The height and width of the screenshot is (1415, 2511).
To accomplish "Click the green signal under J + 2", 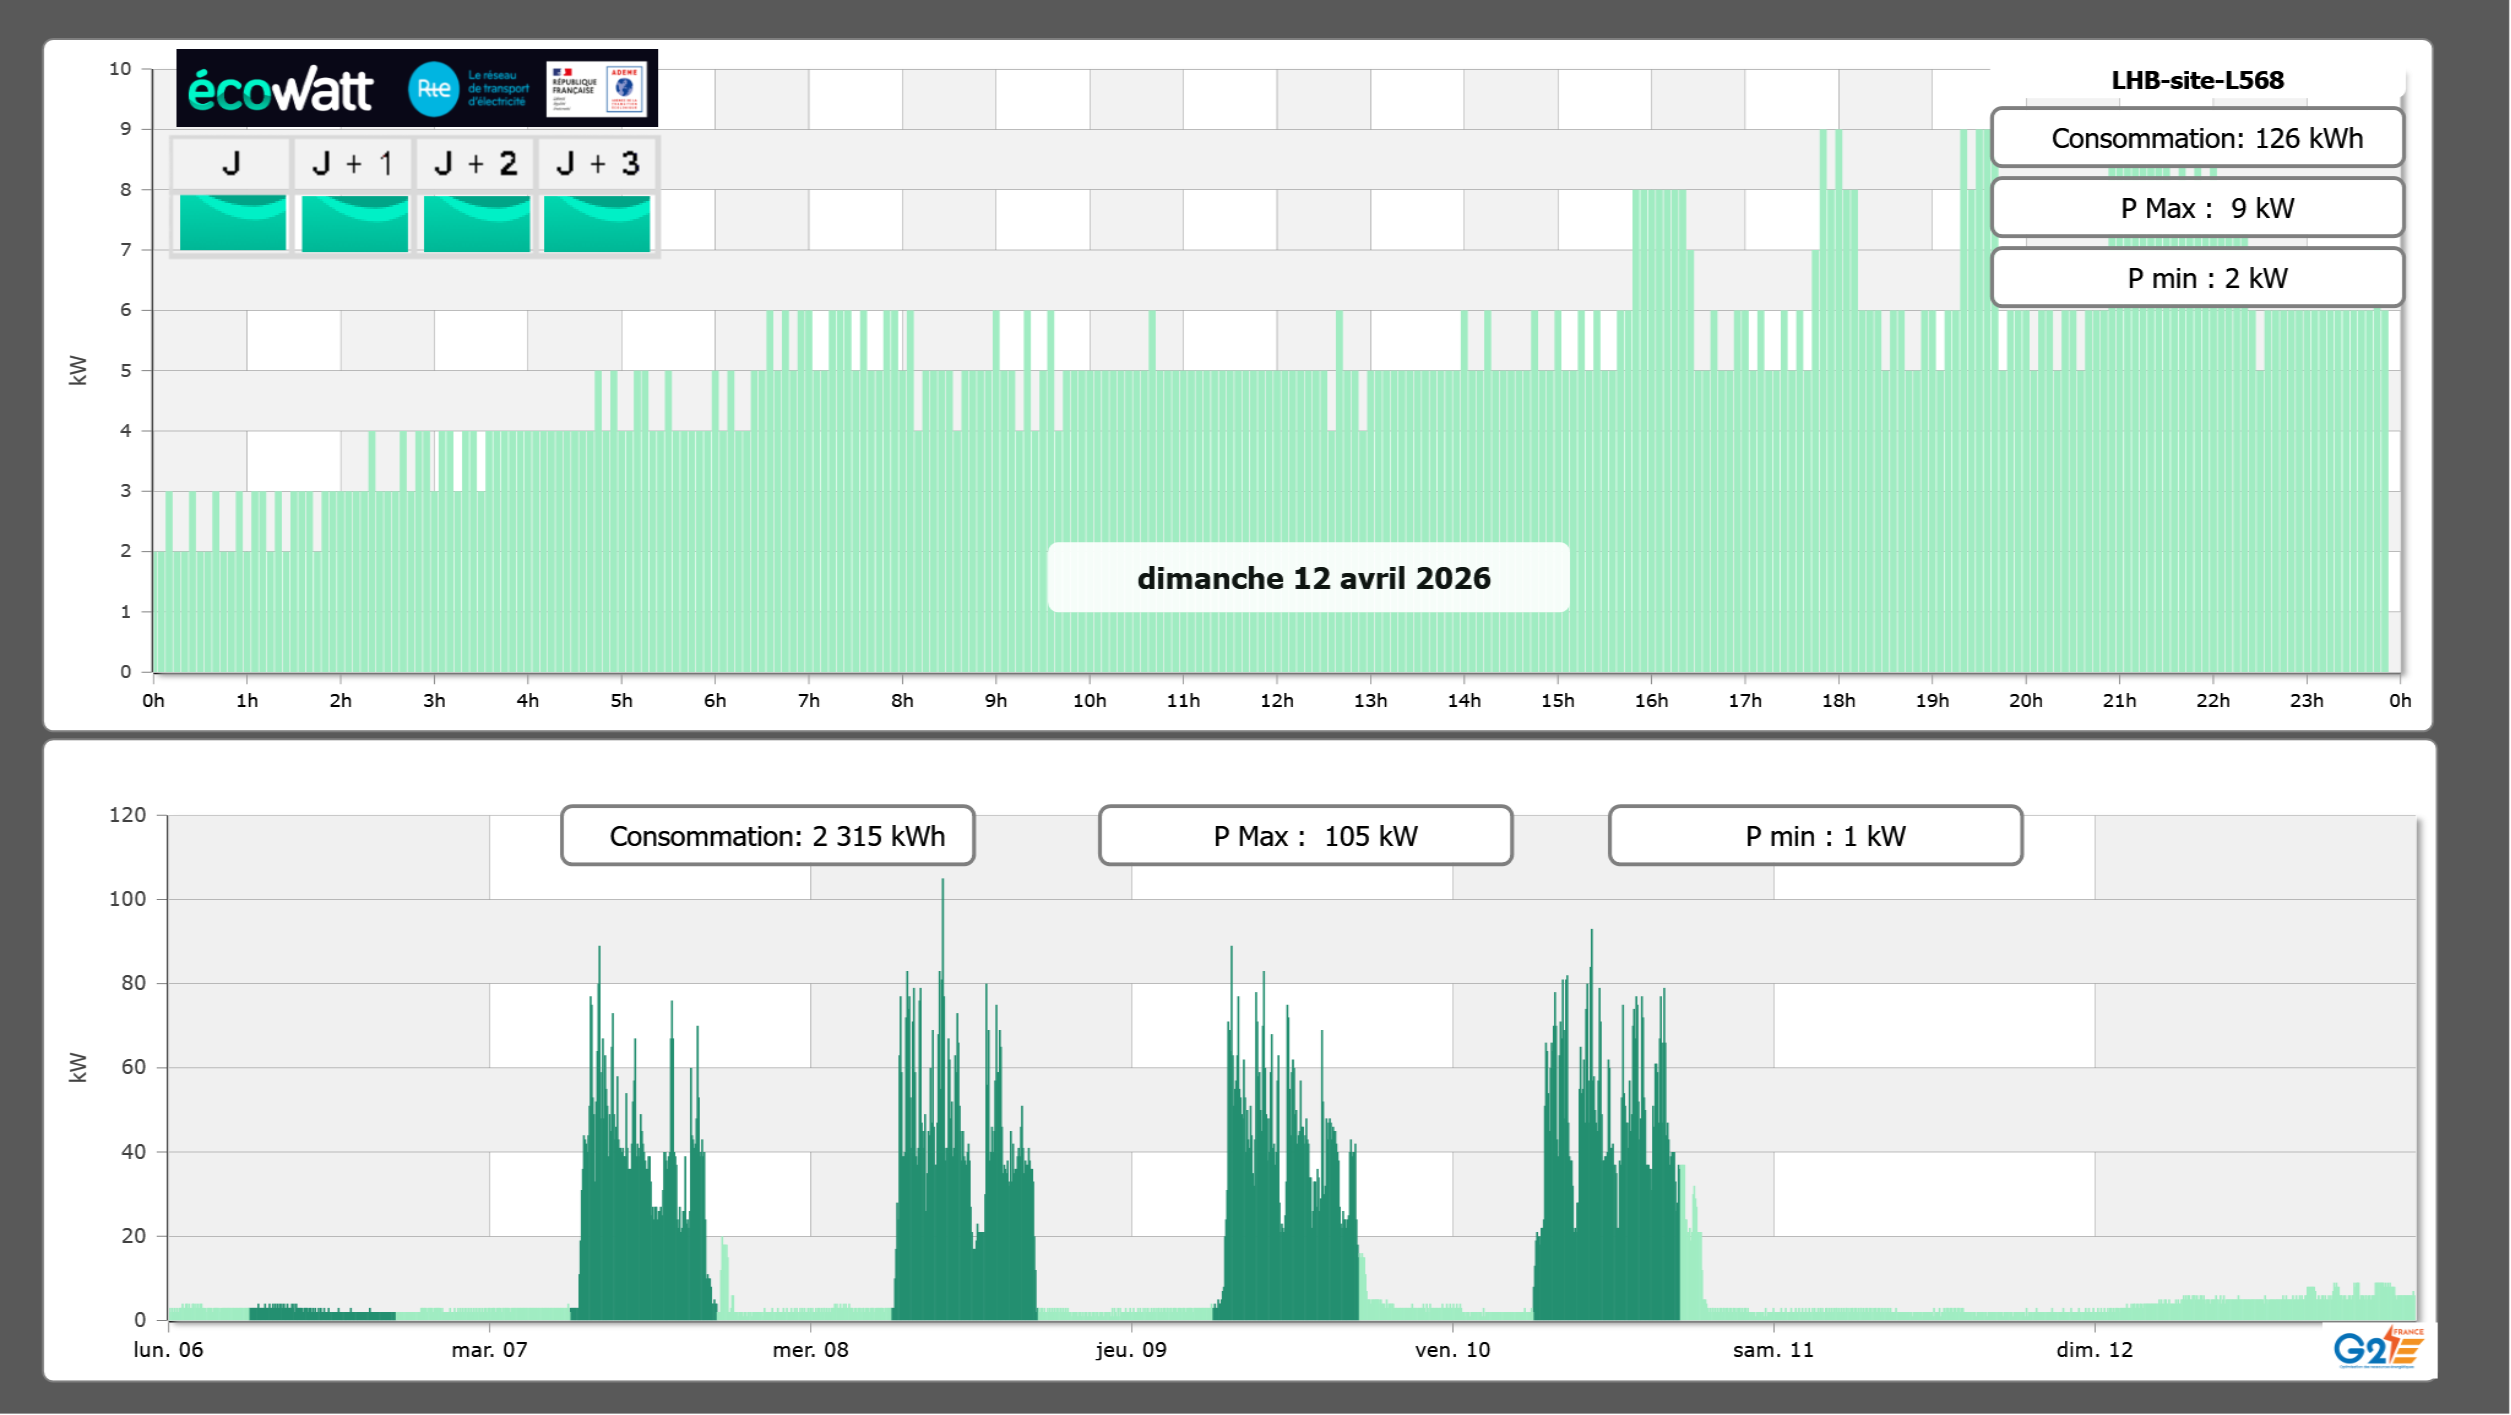I will tap(476, 222).
